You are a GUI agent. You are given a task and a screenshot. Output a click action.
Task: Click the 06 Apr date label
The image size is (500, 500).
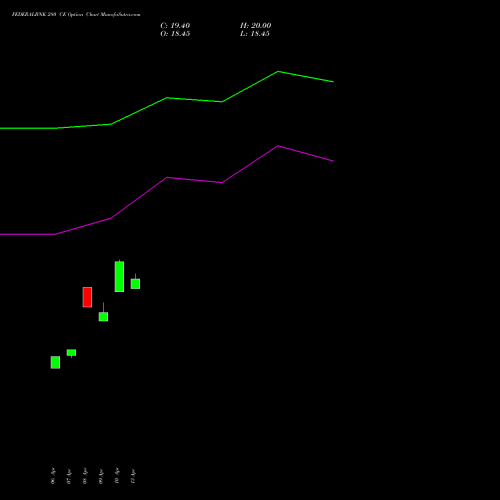[x=53, y=476]
